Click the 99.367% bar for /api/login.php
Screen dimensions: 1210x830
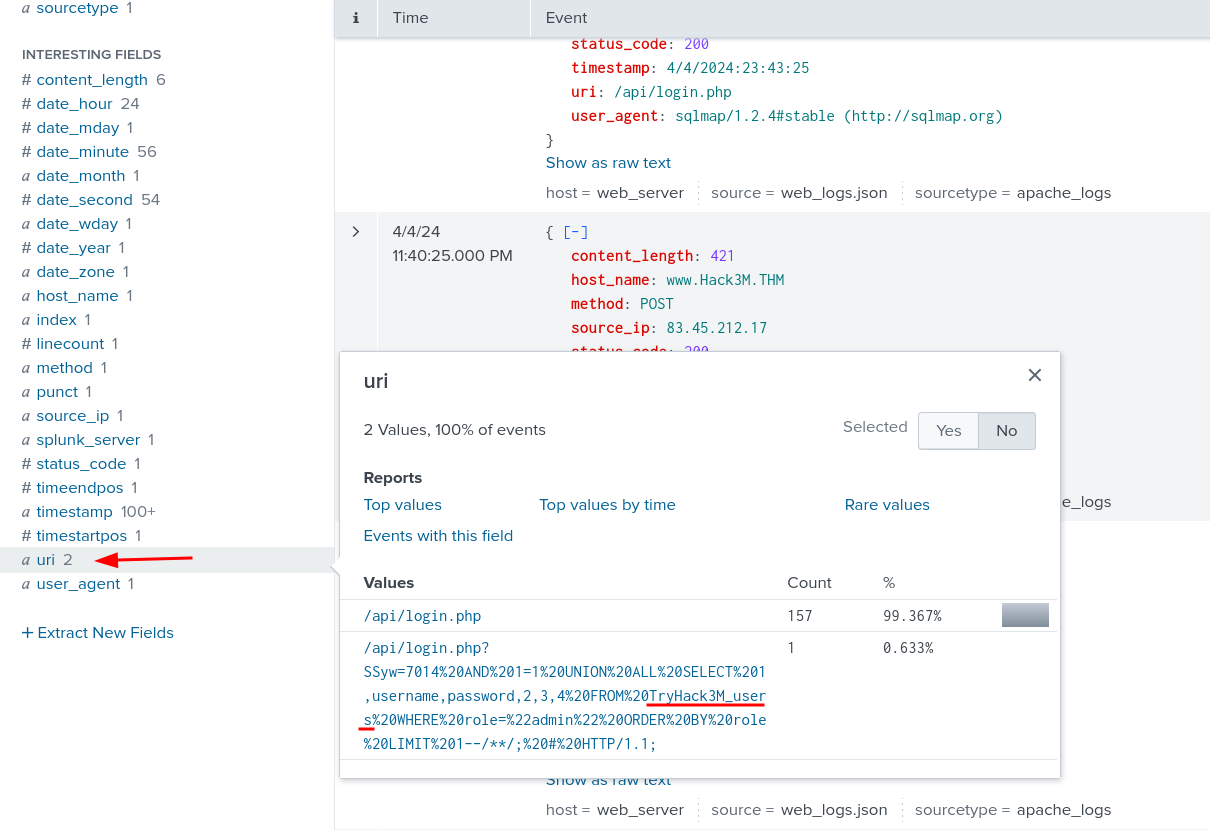coord(1025,616)
